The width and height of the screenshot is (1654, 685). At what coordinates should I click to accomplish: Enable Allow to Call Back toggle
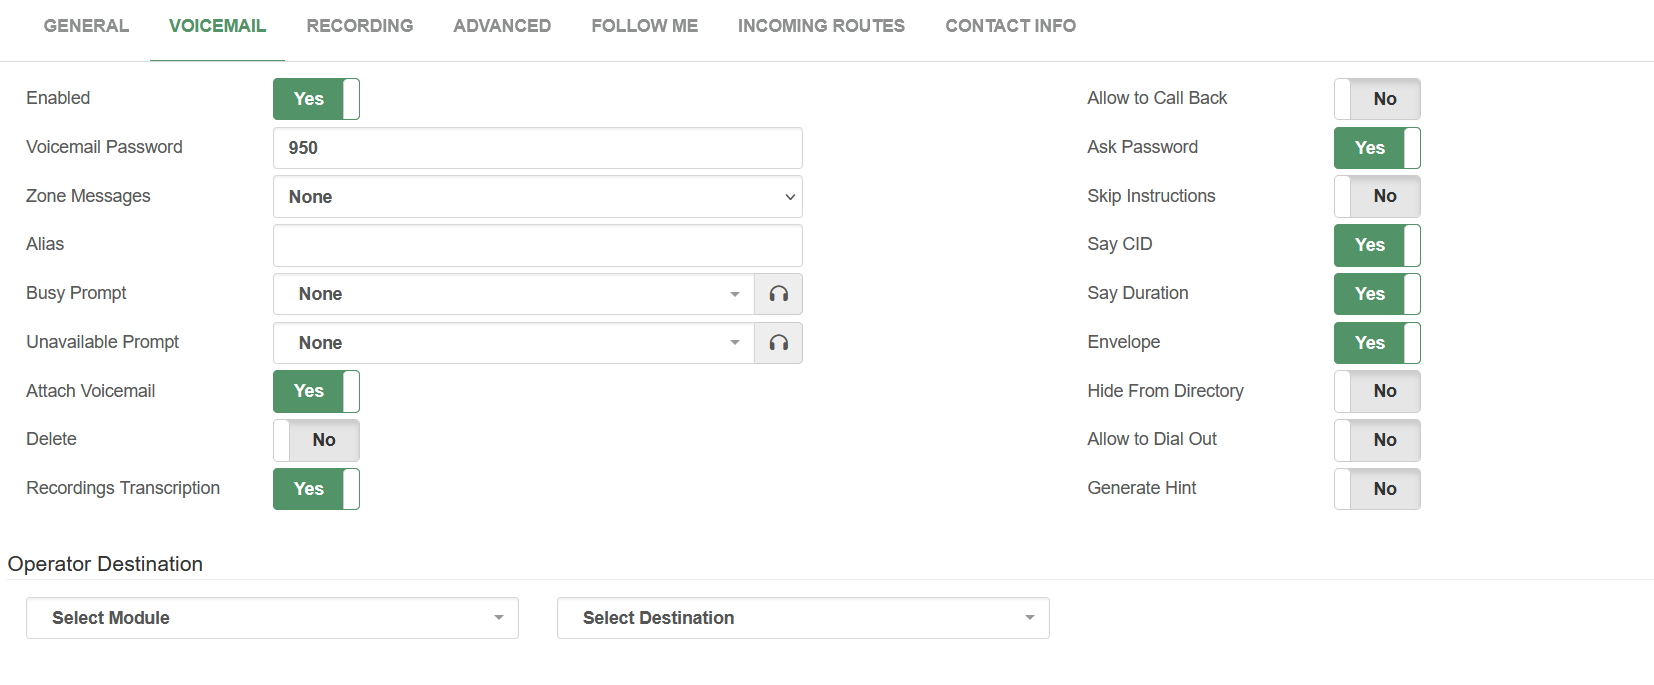pyautogui.click(x=1377, y=99)
